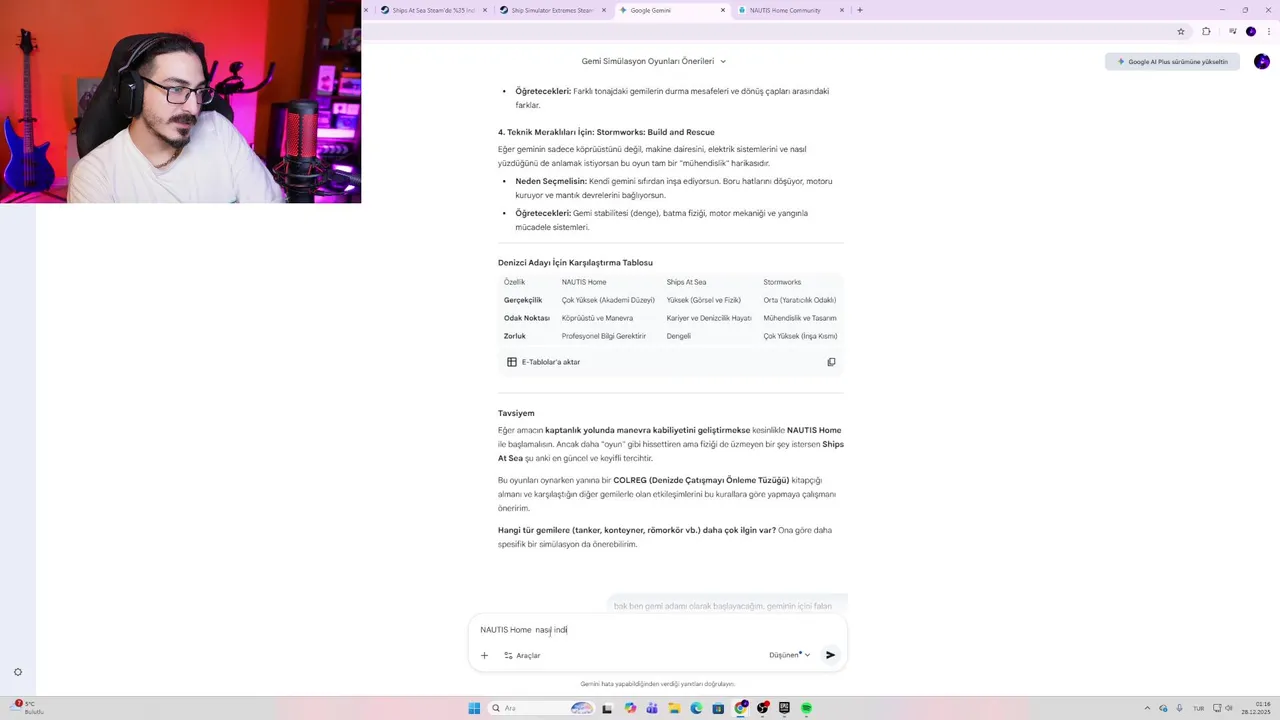Click the Özellik column header
The height and width of the screenshot is (720, 1280).
514,282
